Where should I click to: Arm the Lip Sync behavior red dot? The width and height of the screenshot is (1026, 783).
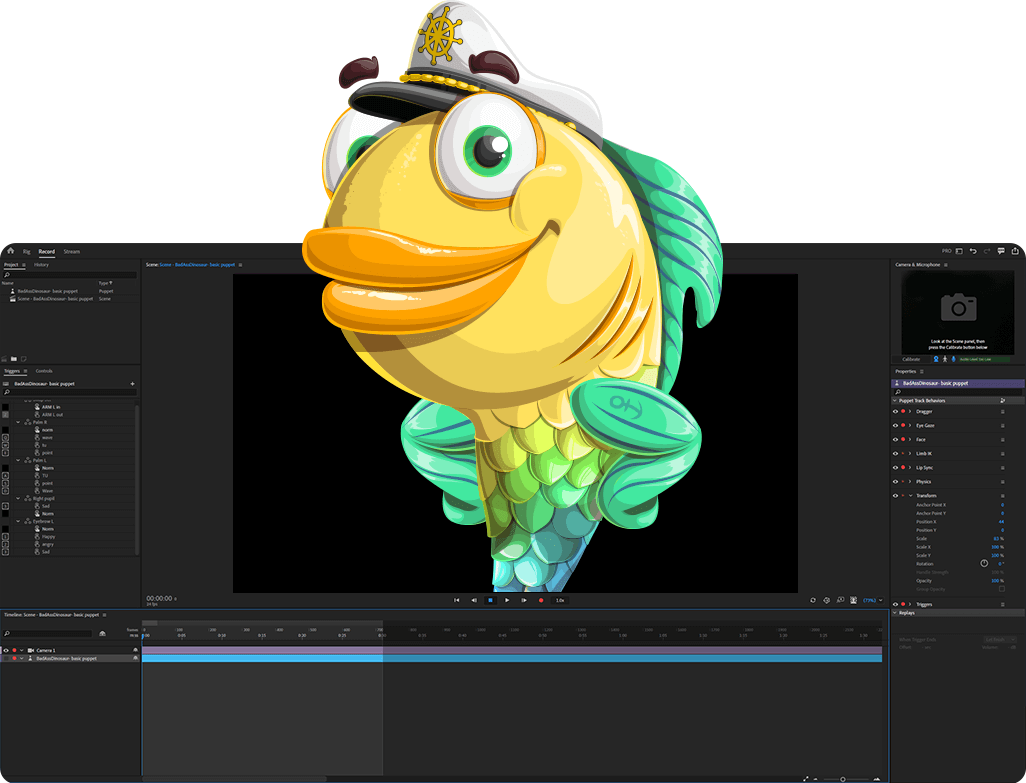pyautogui.click(x=903, y=467)
